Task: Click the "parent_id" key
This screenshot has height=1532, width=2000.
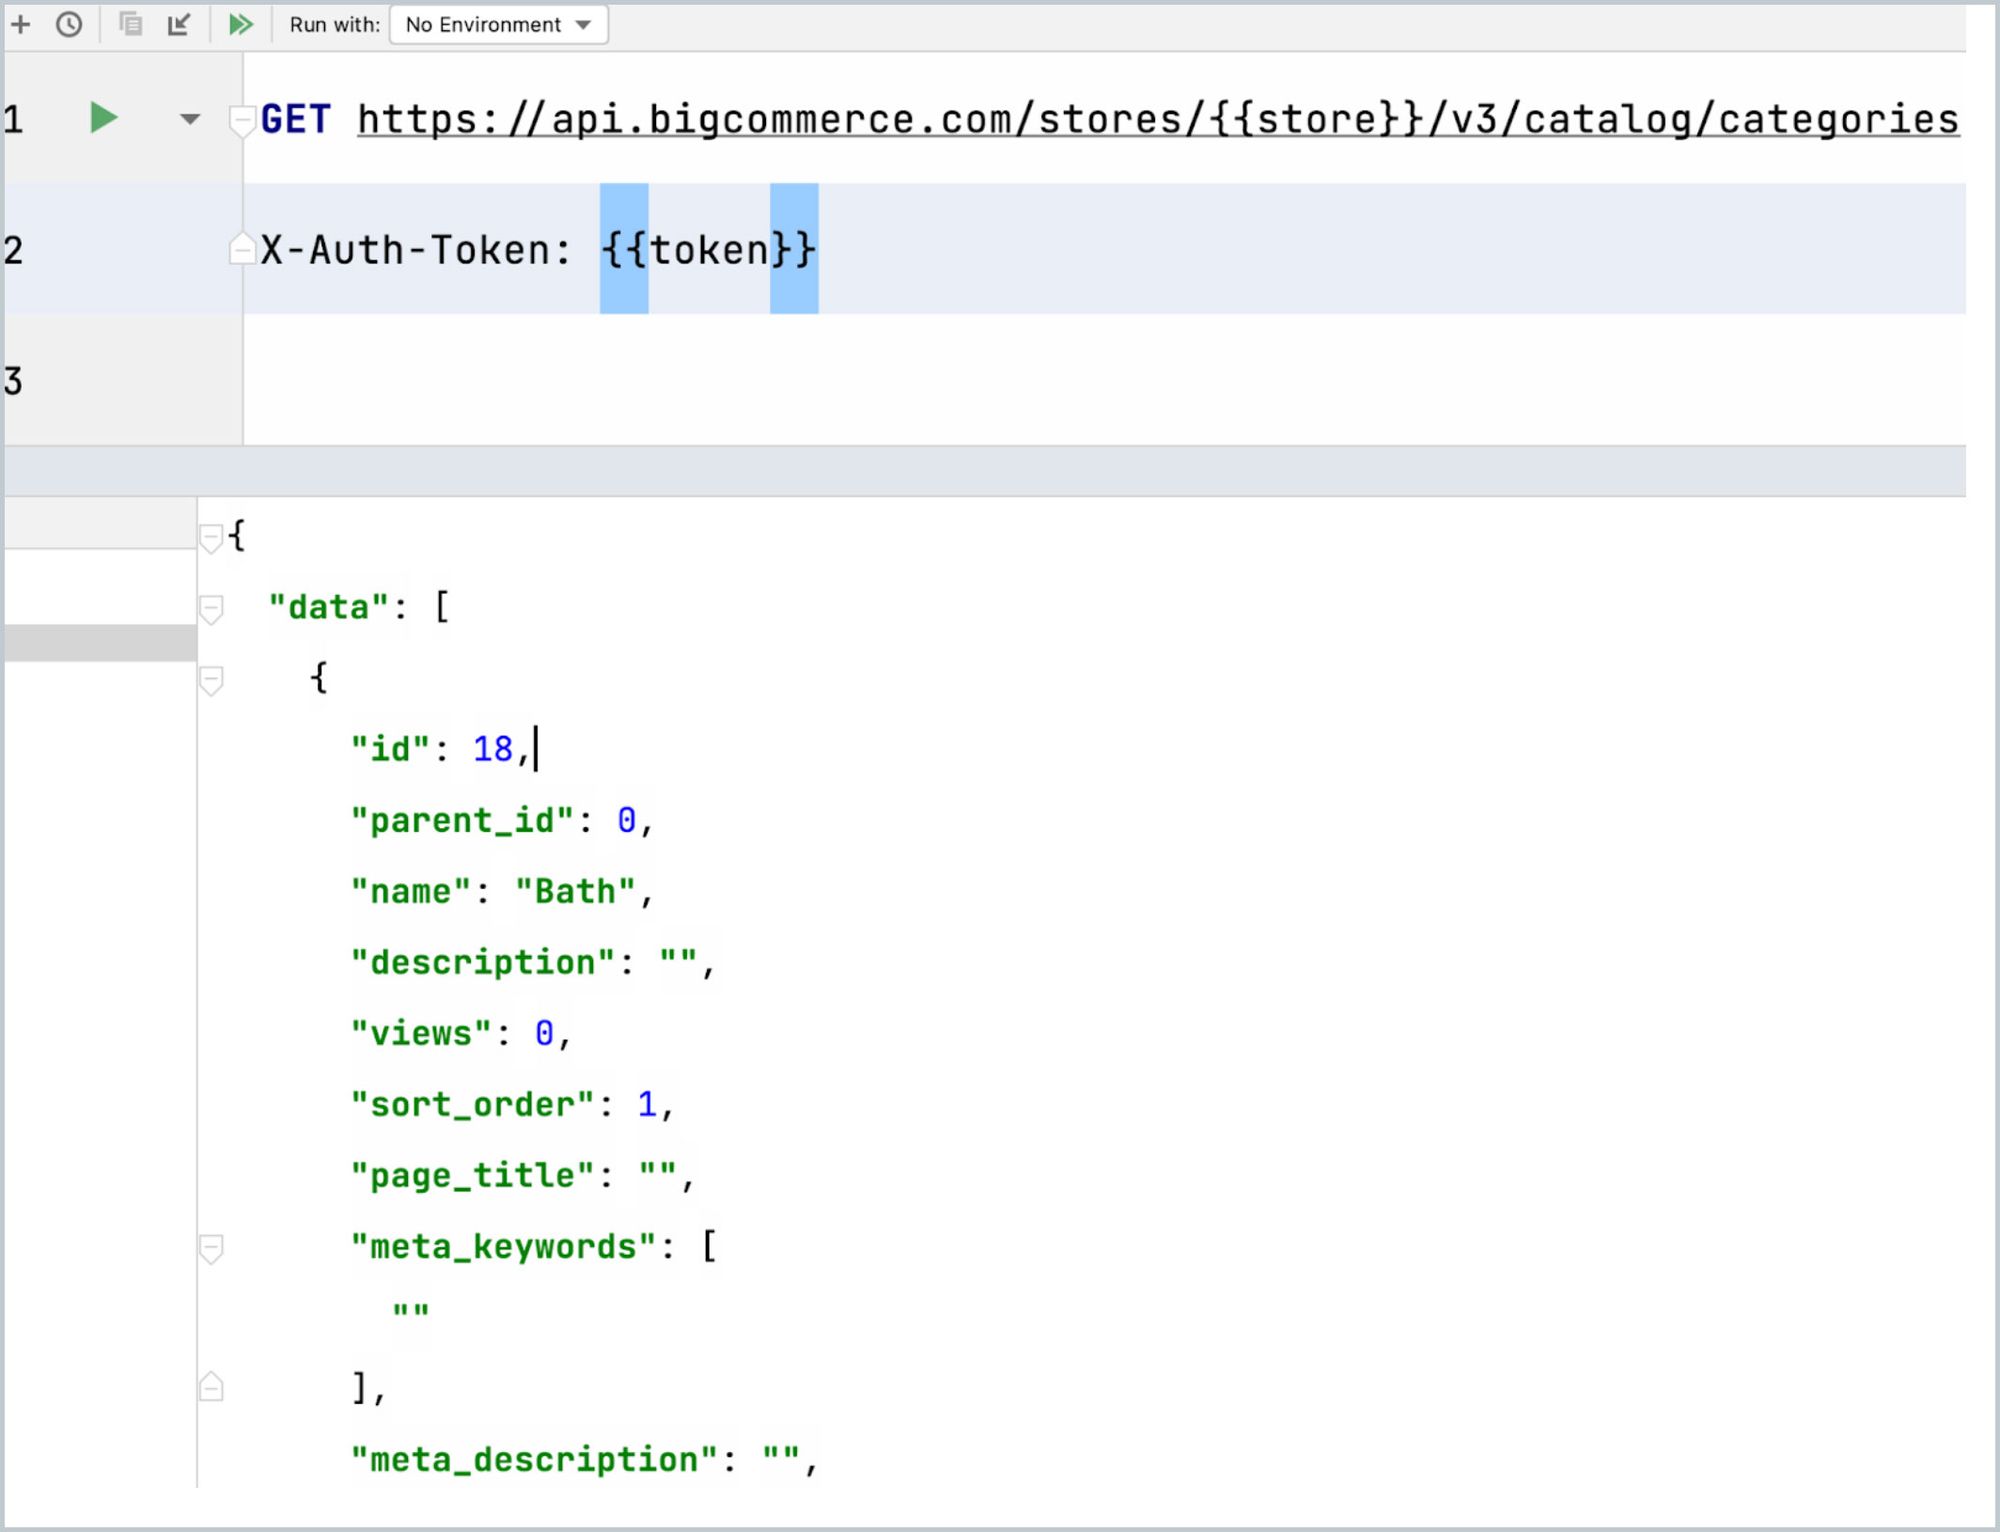Action: coord(462,821)
